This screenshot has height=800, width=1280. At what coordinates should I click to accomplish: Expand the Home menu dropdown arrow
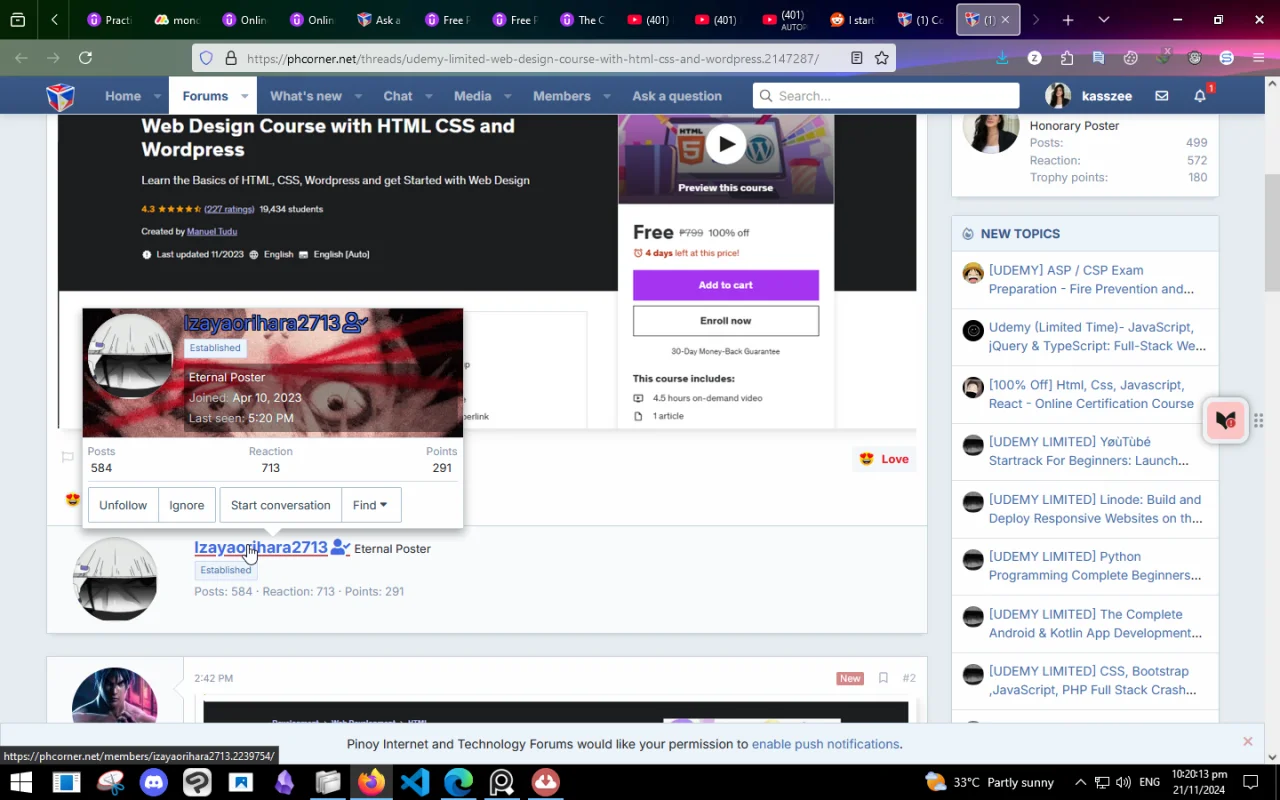point(157,96)
